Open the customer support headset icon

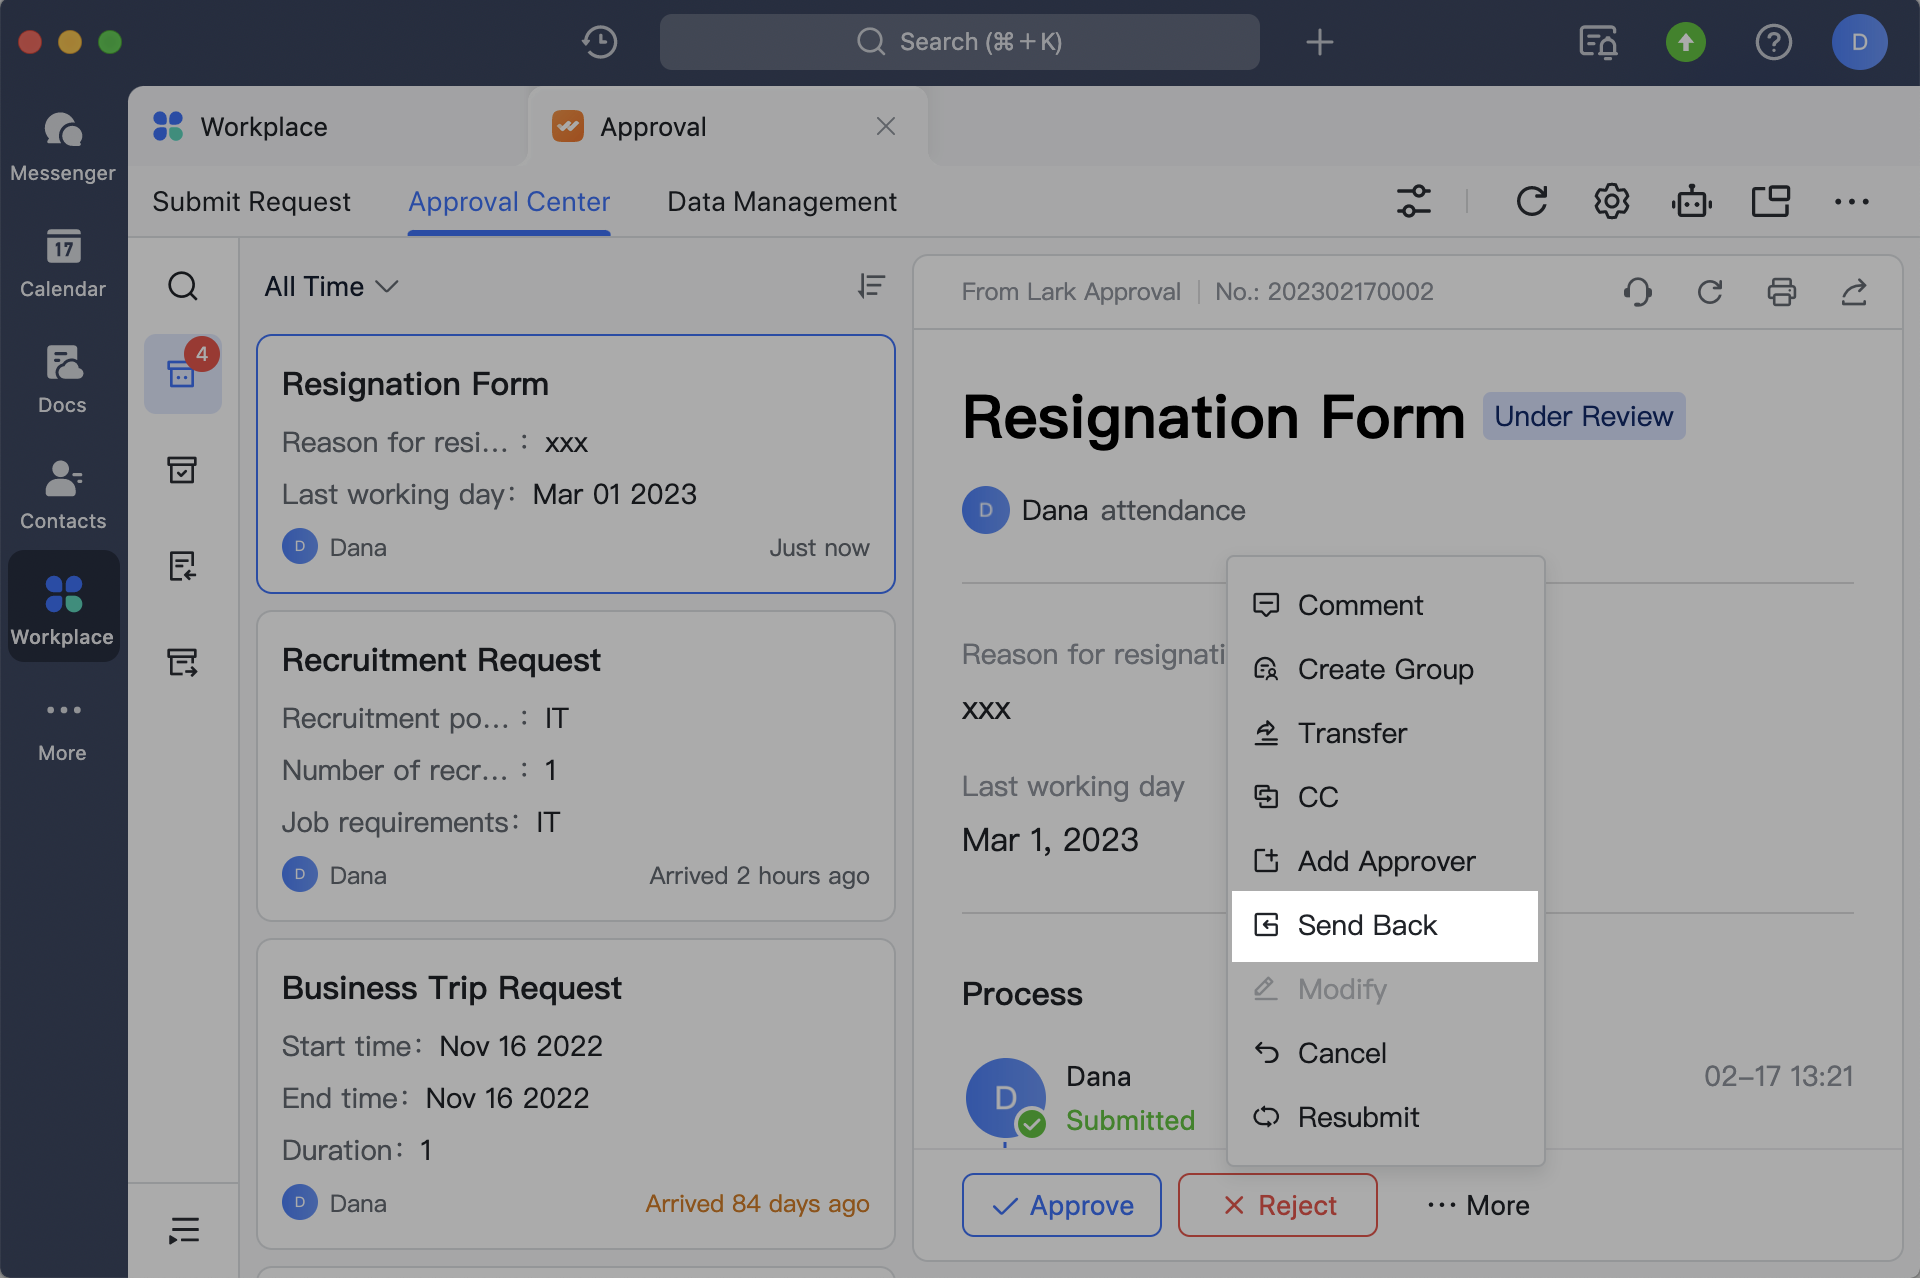pos(1637,292)
